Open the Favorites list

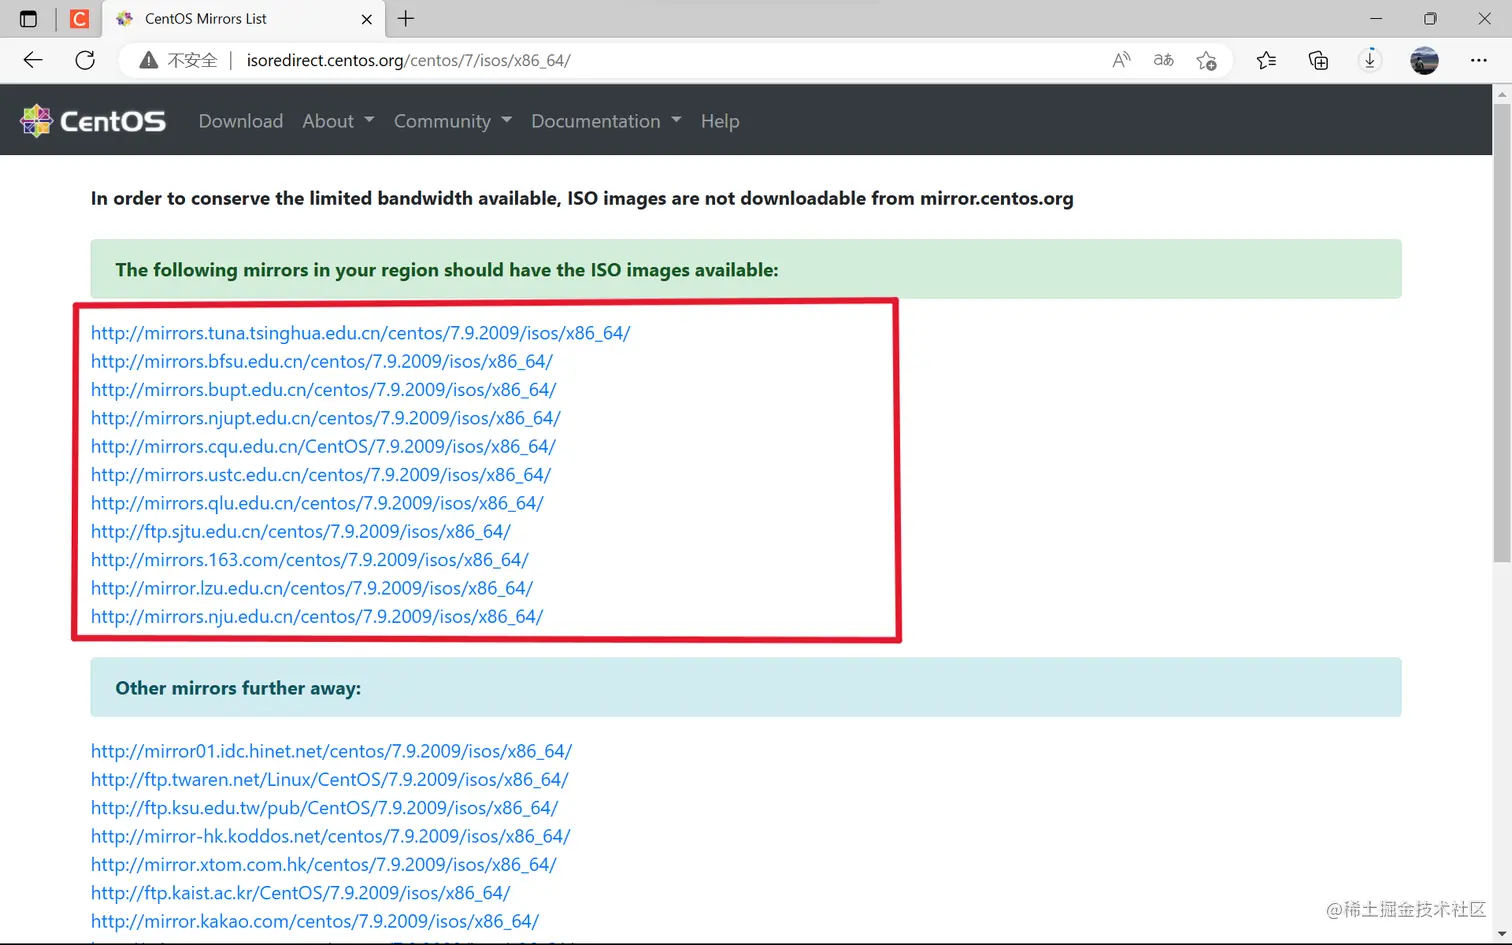(1266, 60)
